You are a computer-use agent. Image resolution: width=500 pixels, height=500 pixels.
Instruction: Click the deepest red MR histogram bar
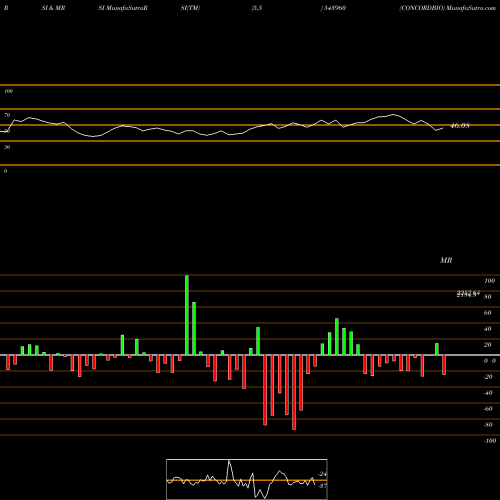point(294,392)
